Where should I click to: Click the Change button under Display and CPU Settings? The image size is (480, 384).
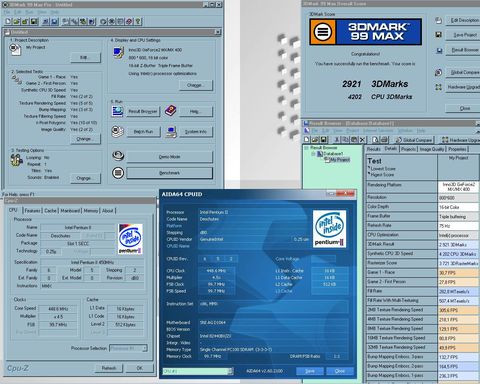tap(196, 85)
